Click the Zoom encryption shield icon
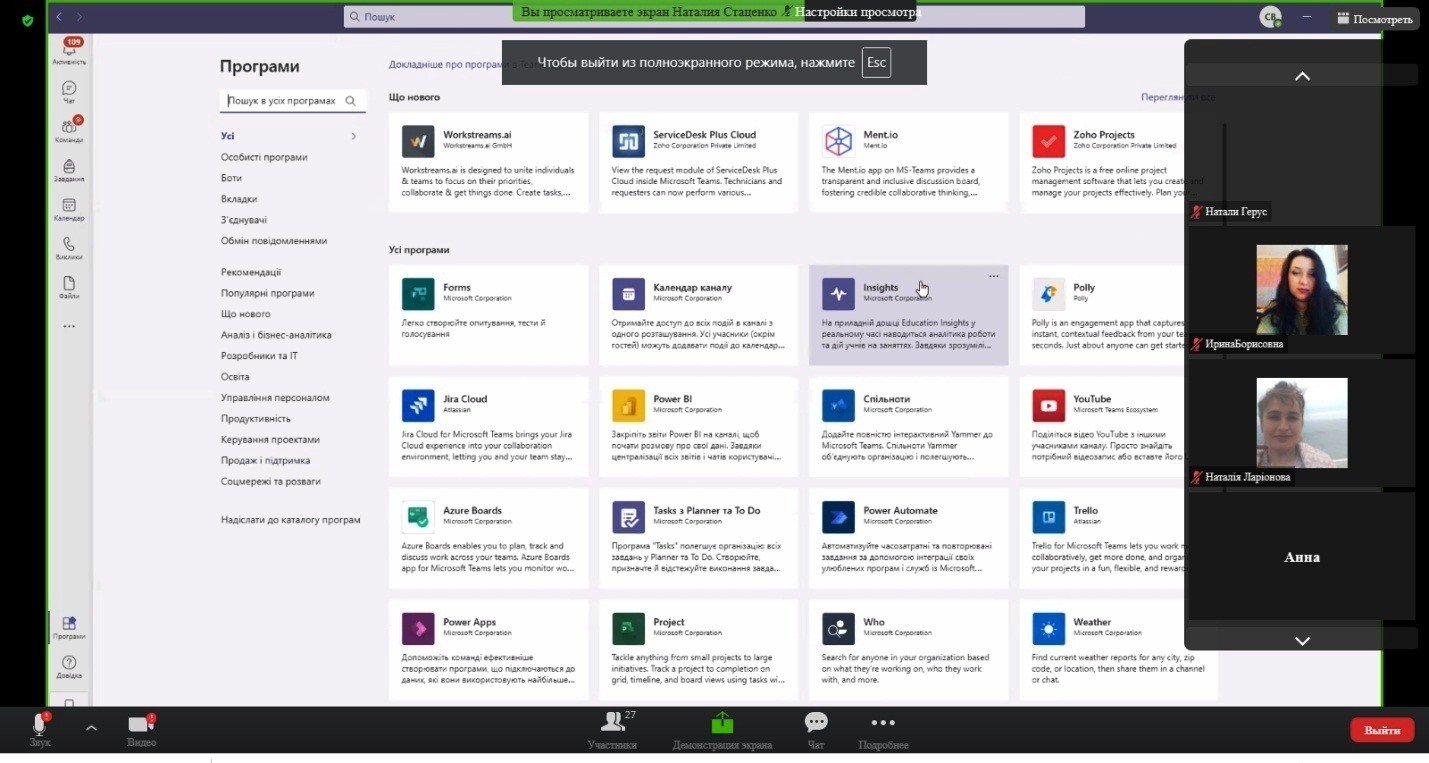 (27, 19)
